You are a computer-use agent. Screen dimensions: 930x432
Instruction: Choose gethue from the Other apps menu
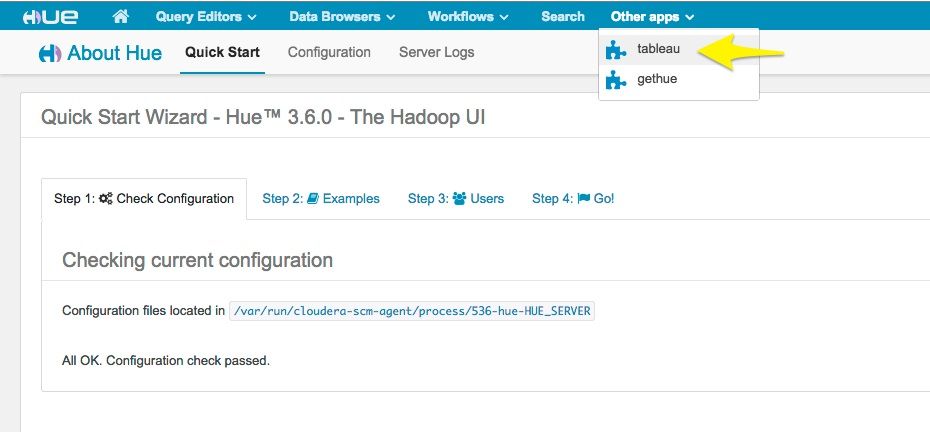click(657, 79)
